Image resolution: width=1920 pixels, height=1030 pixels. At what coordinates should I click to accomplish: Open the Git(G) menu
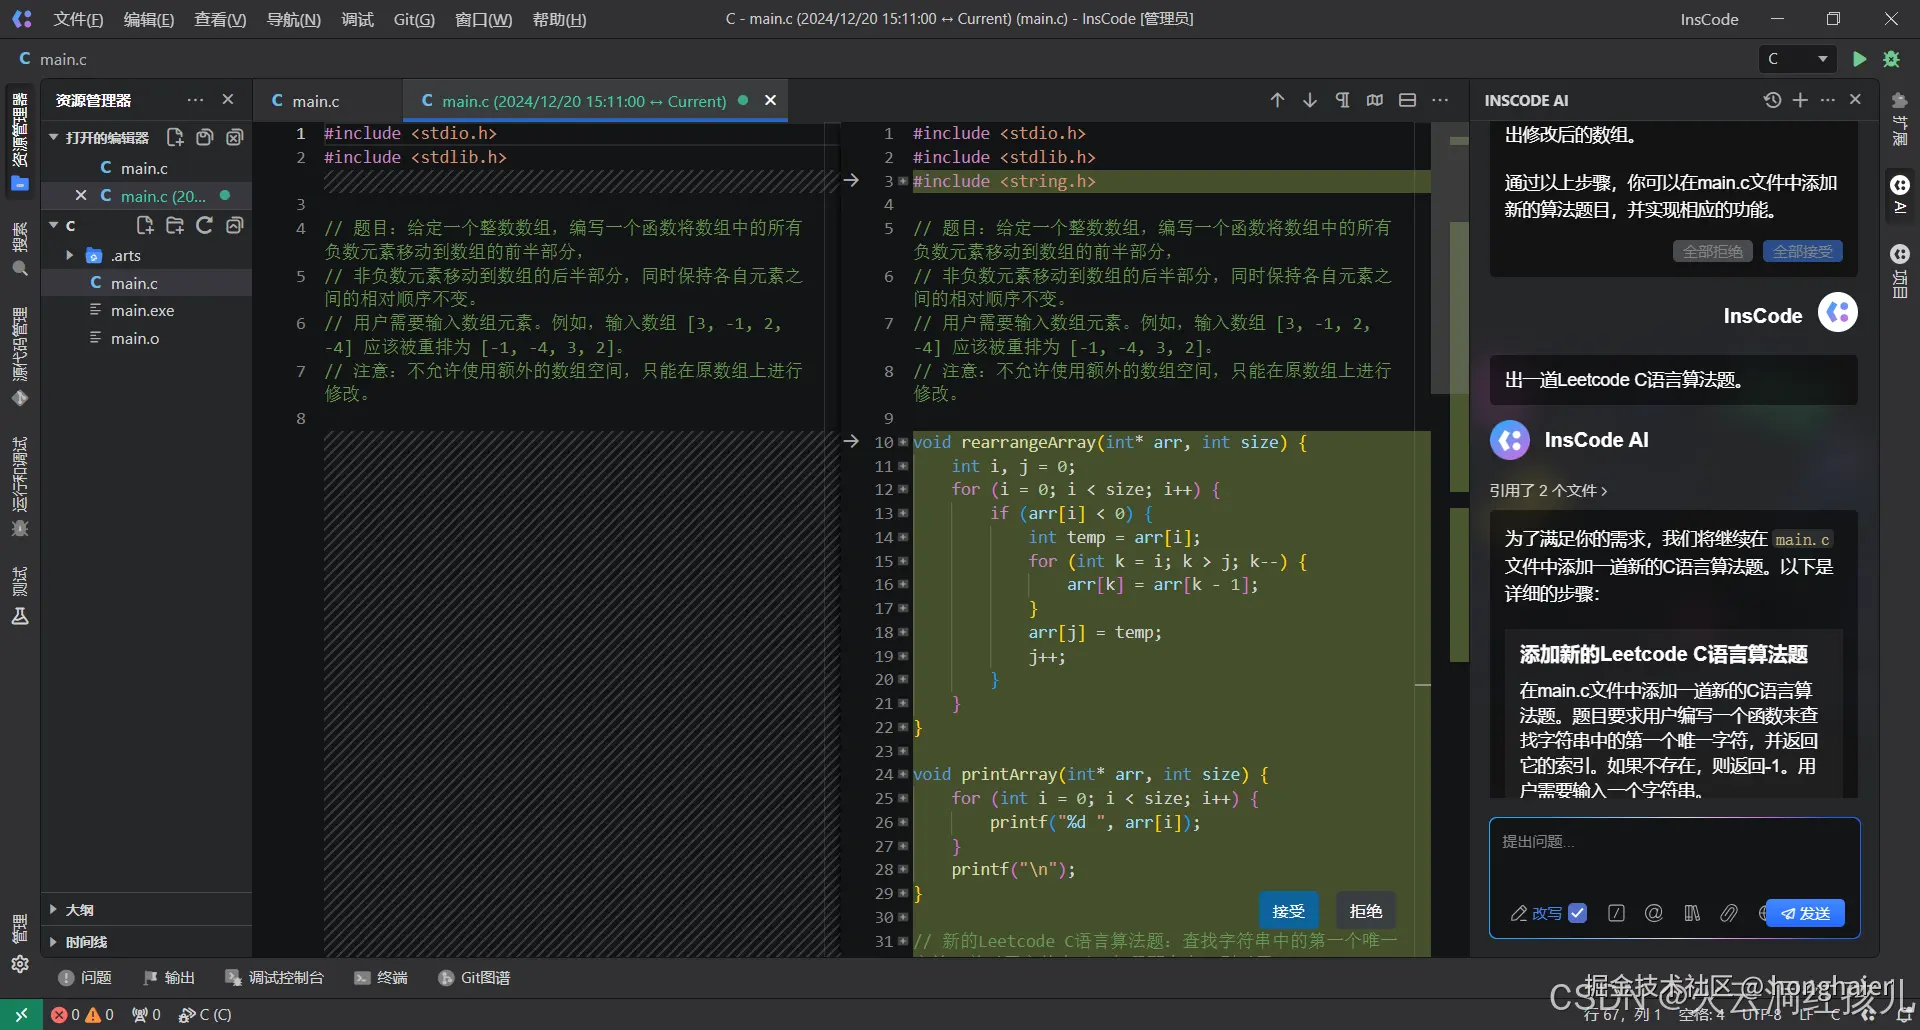pos(413,19)
